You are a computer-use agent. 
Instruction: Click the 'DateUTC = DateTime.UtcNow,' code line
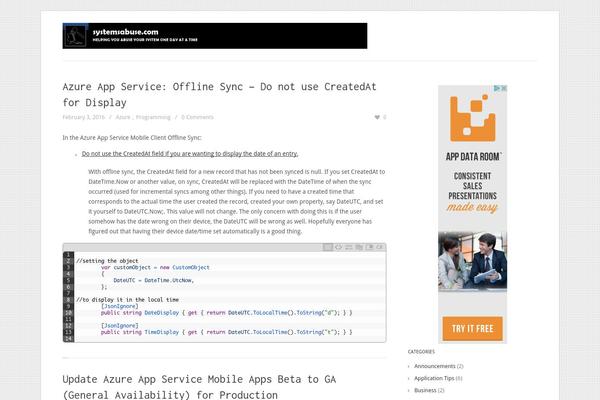(154, 280)
